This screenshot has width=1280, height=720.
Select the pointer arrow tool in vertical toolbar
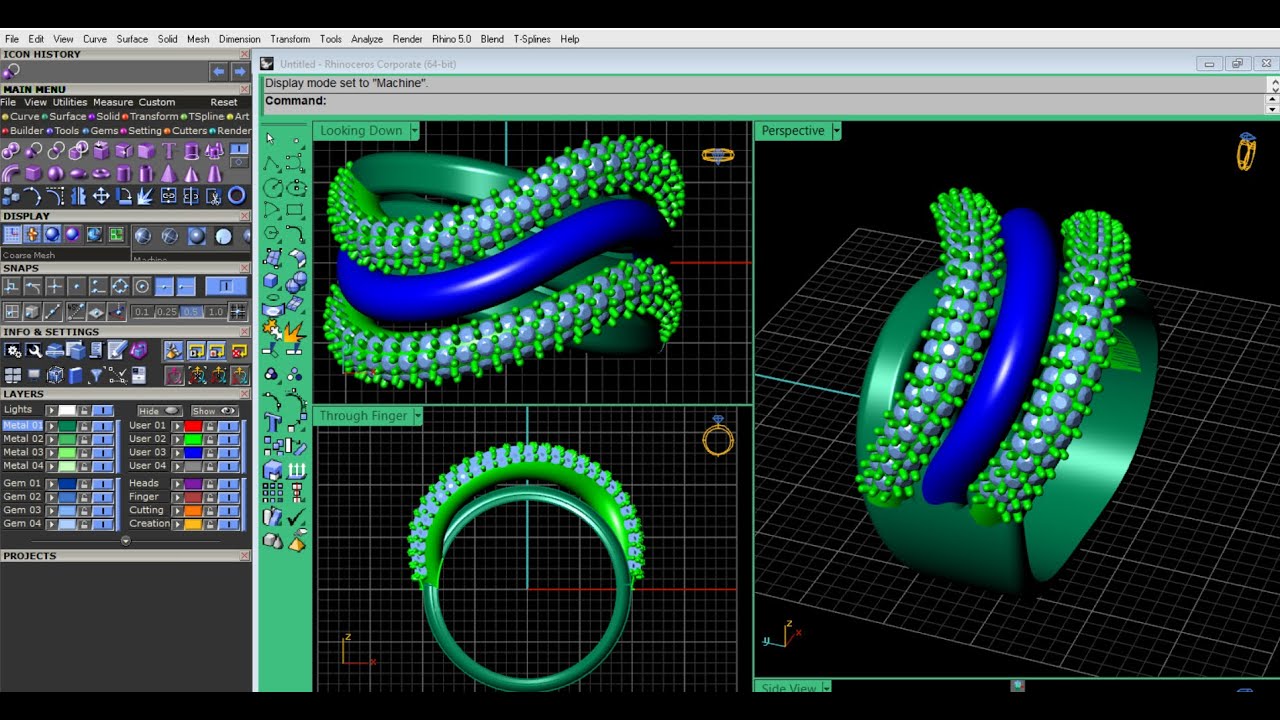270,138
